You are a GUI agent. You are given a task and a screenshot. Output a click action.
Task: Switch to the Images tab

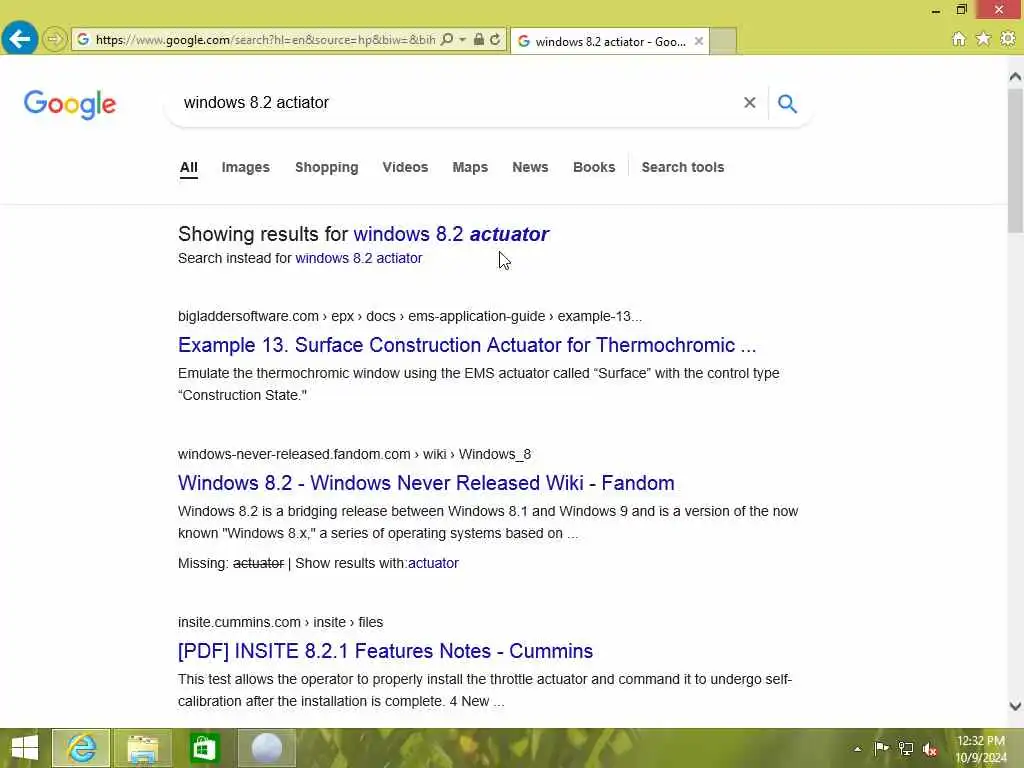click(x=246, y=167)
